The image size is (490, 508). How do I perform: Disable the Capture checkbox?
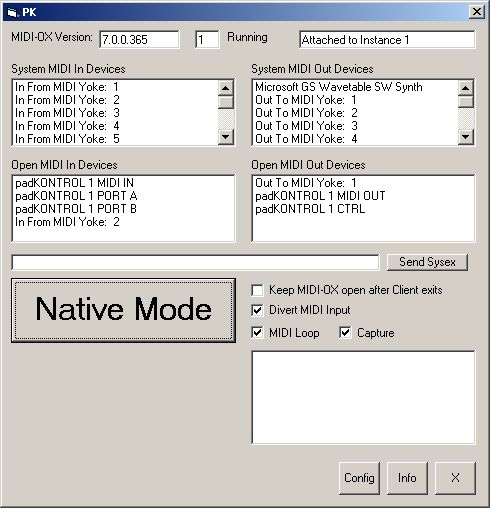click(x=345, y=333)
